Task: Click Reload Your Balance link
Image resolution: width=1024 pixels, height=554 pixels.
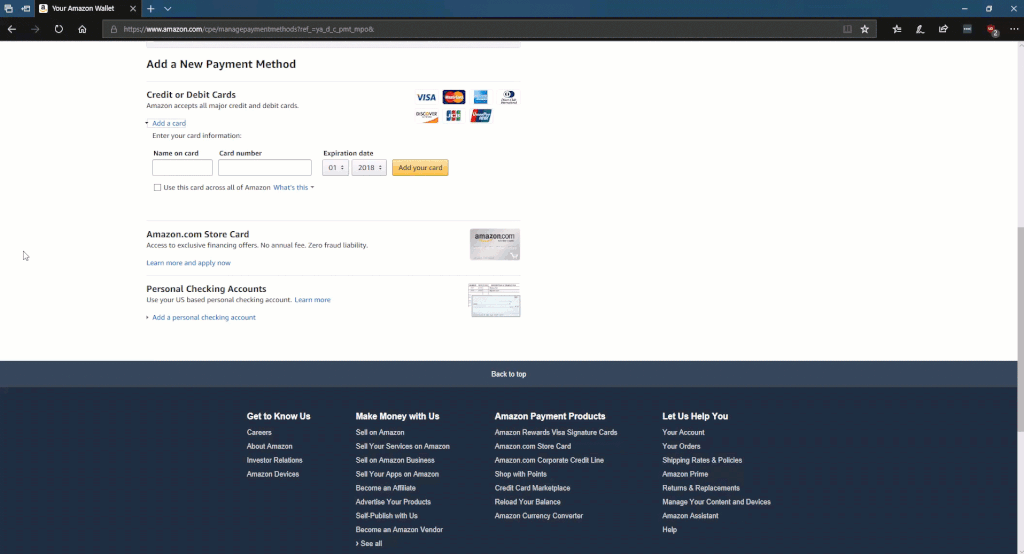Action: click(x=528, y=502)
